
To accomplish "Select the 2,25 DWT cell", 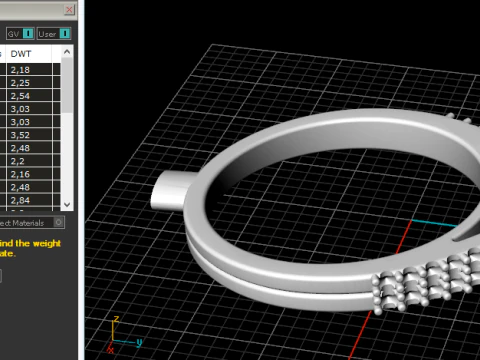I will point(29,83).
